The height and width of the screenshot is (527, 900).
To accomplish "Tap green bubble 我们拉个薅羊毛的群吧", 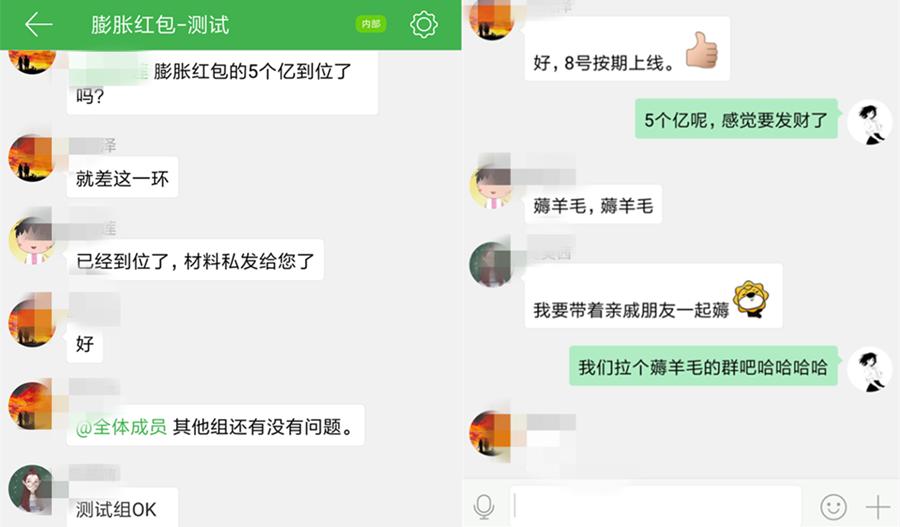I will coord(703,366).
